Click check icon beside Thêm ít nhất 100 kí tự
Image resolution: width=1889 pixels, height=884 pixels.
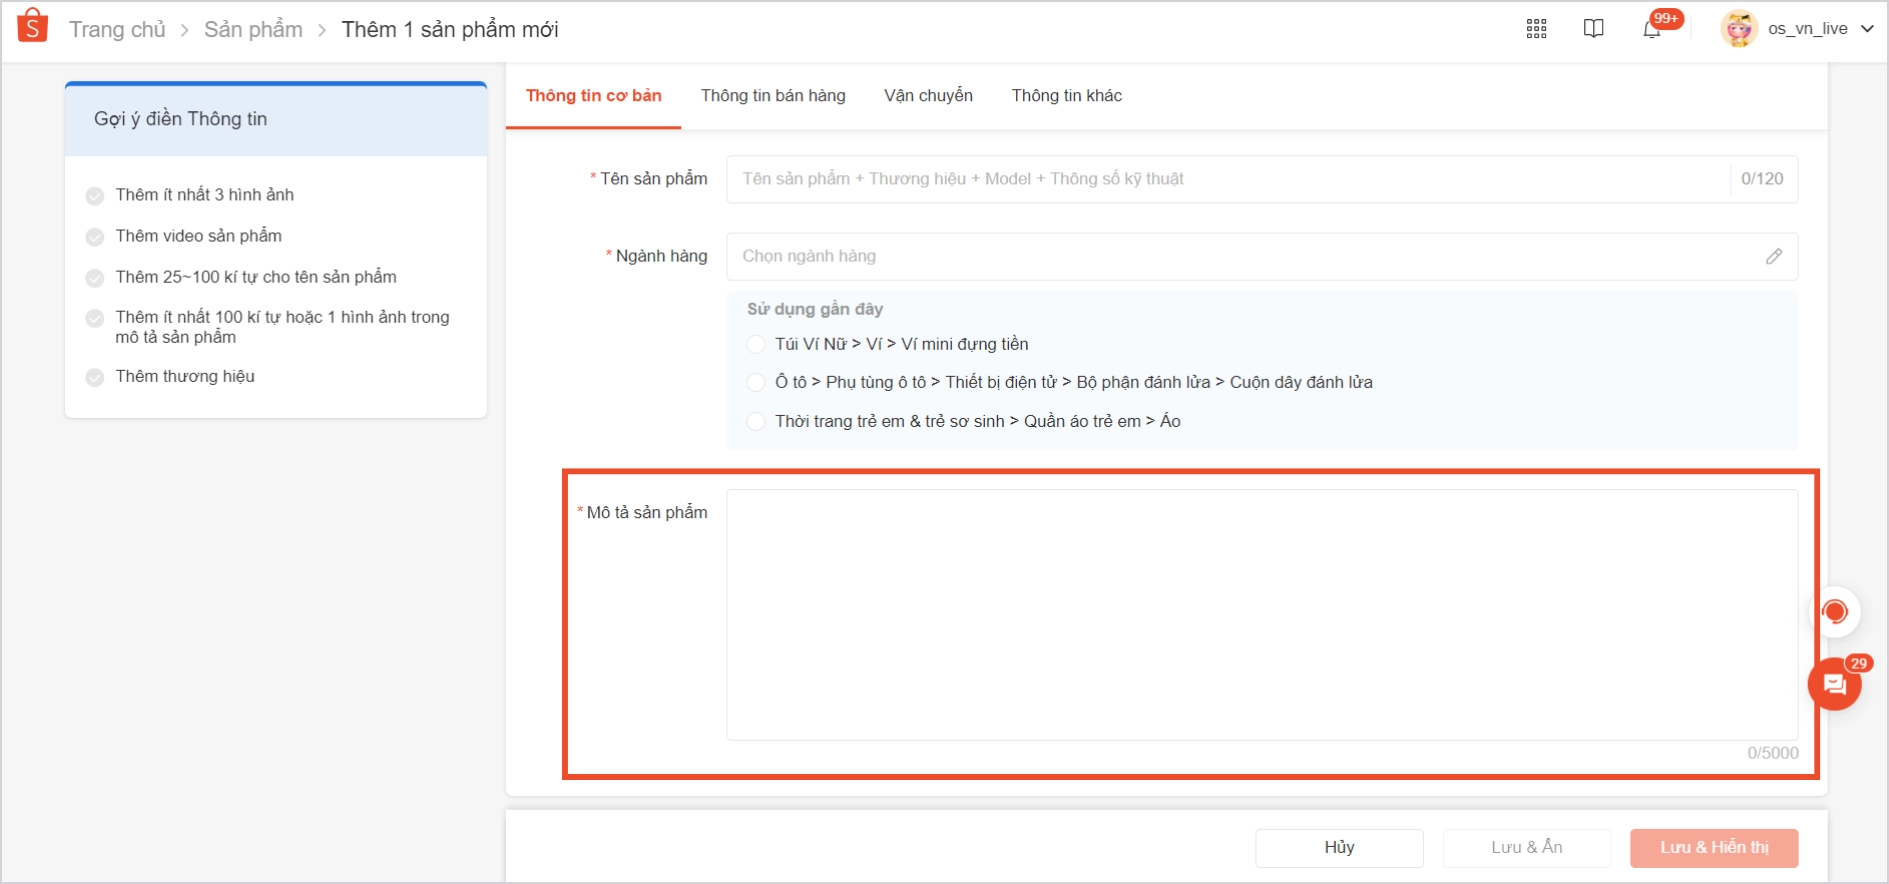point(95,318)
